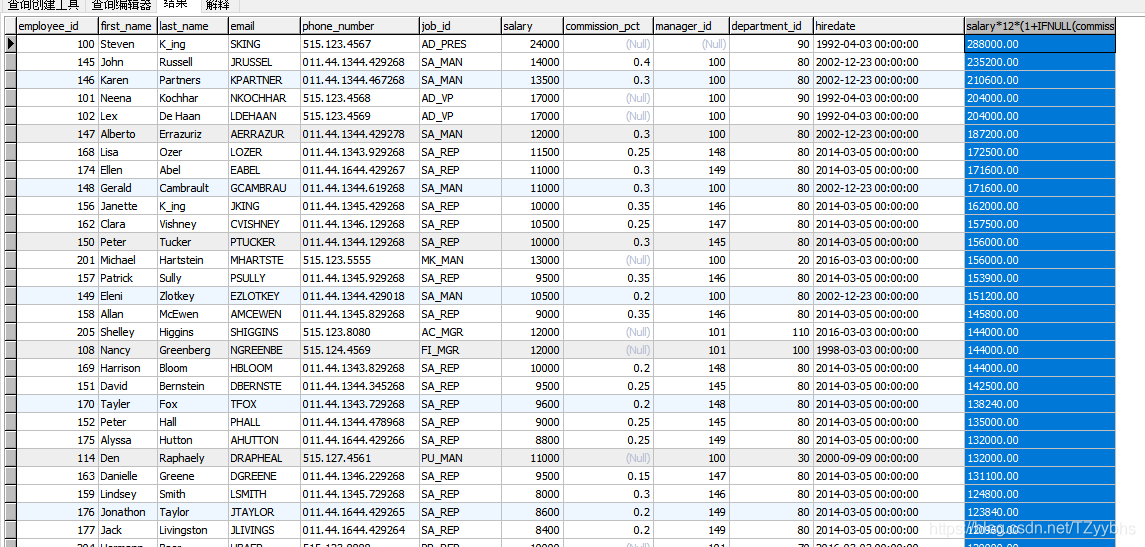The image size is (1145, 547).
Task: Select the last name cell 'De Haan'
Action: click(192, 116)
